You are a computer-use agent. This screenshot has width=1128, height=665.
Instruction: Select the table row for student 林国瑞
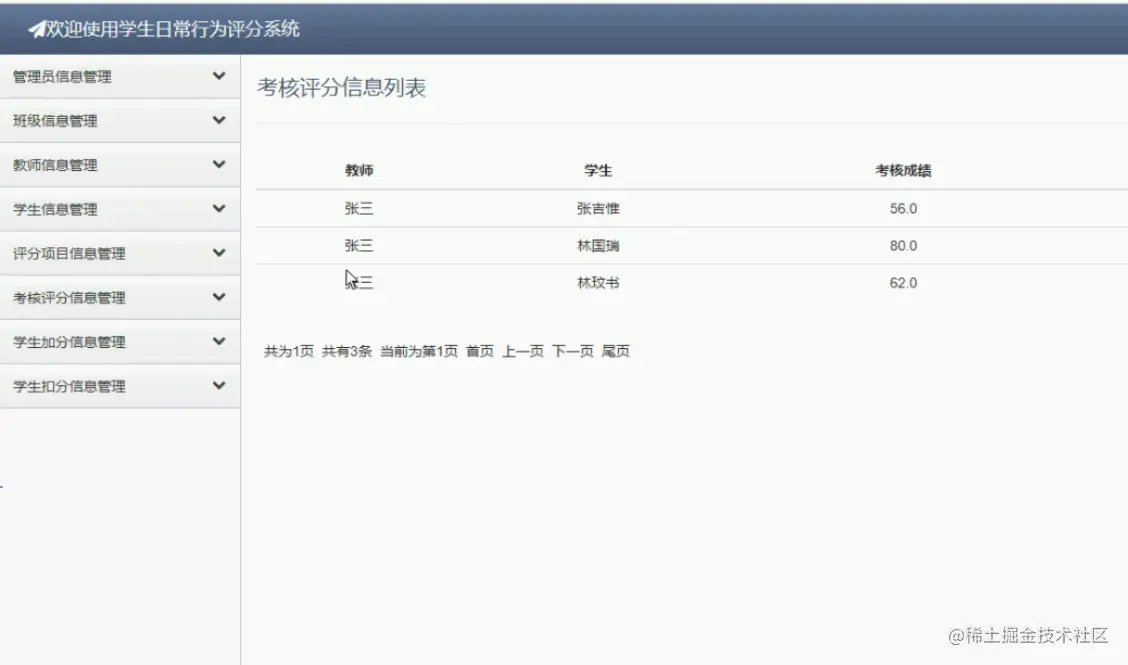pyautogui.click(x=600, y=245)
